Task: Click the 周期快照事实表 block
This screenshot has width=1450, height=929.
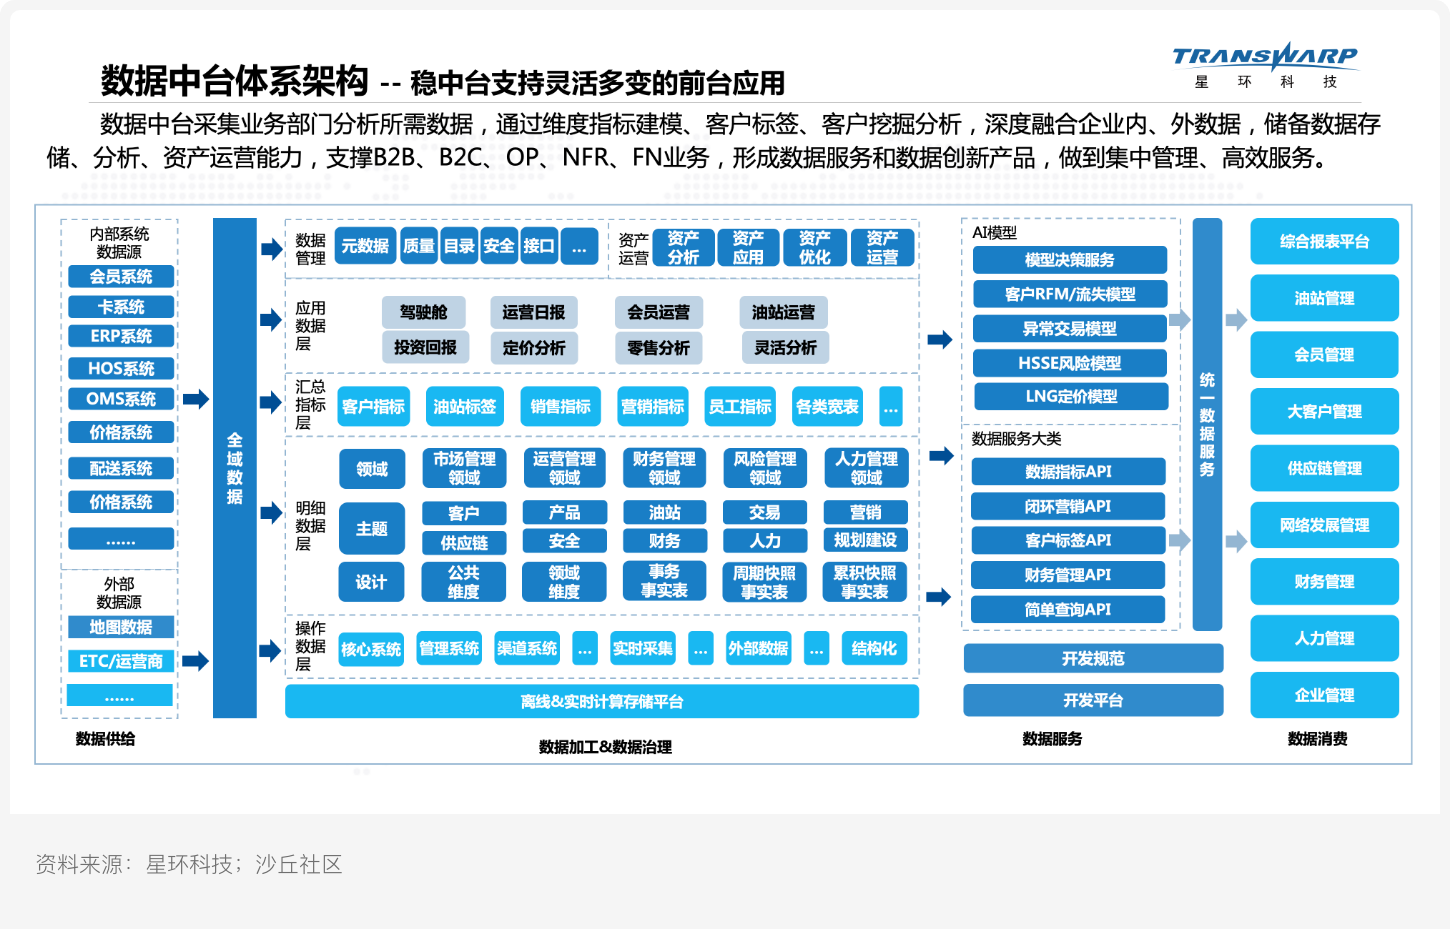Action: click(765, 582)
